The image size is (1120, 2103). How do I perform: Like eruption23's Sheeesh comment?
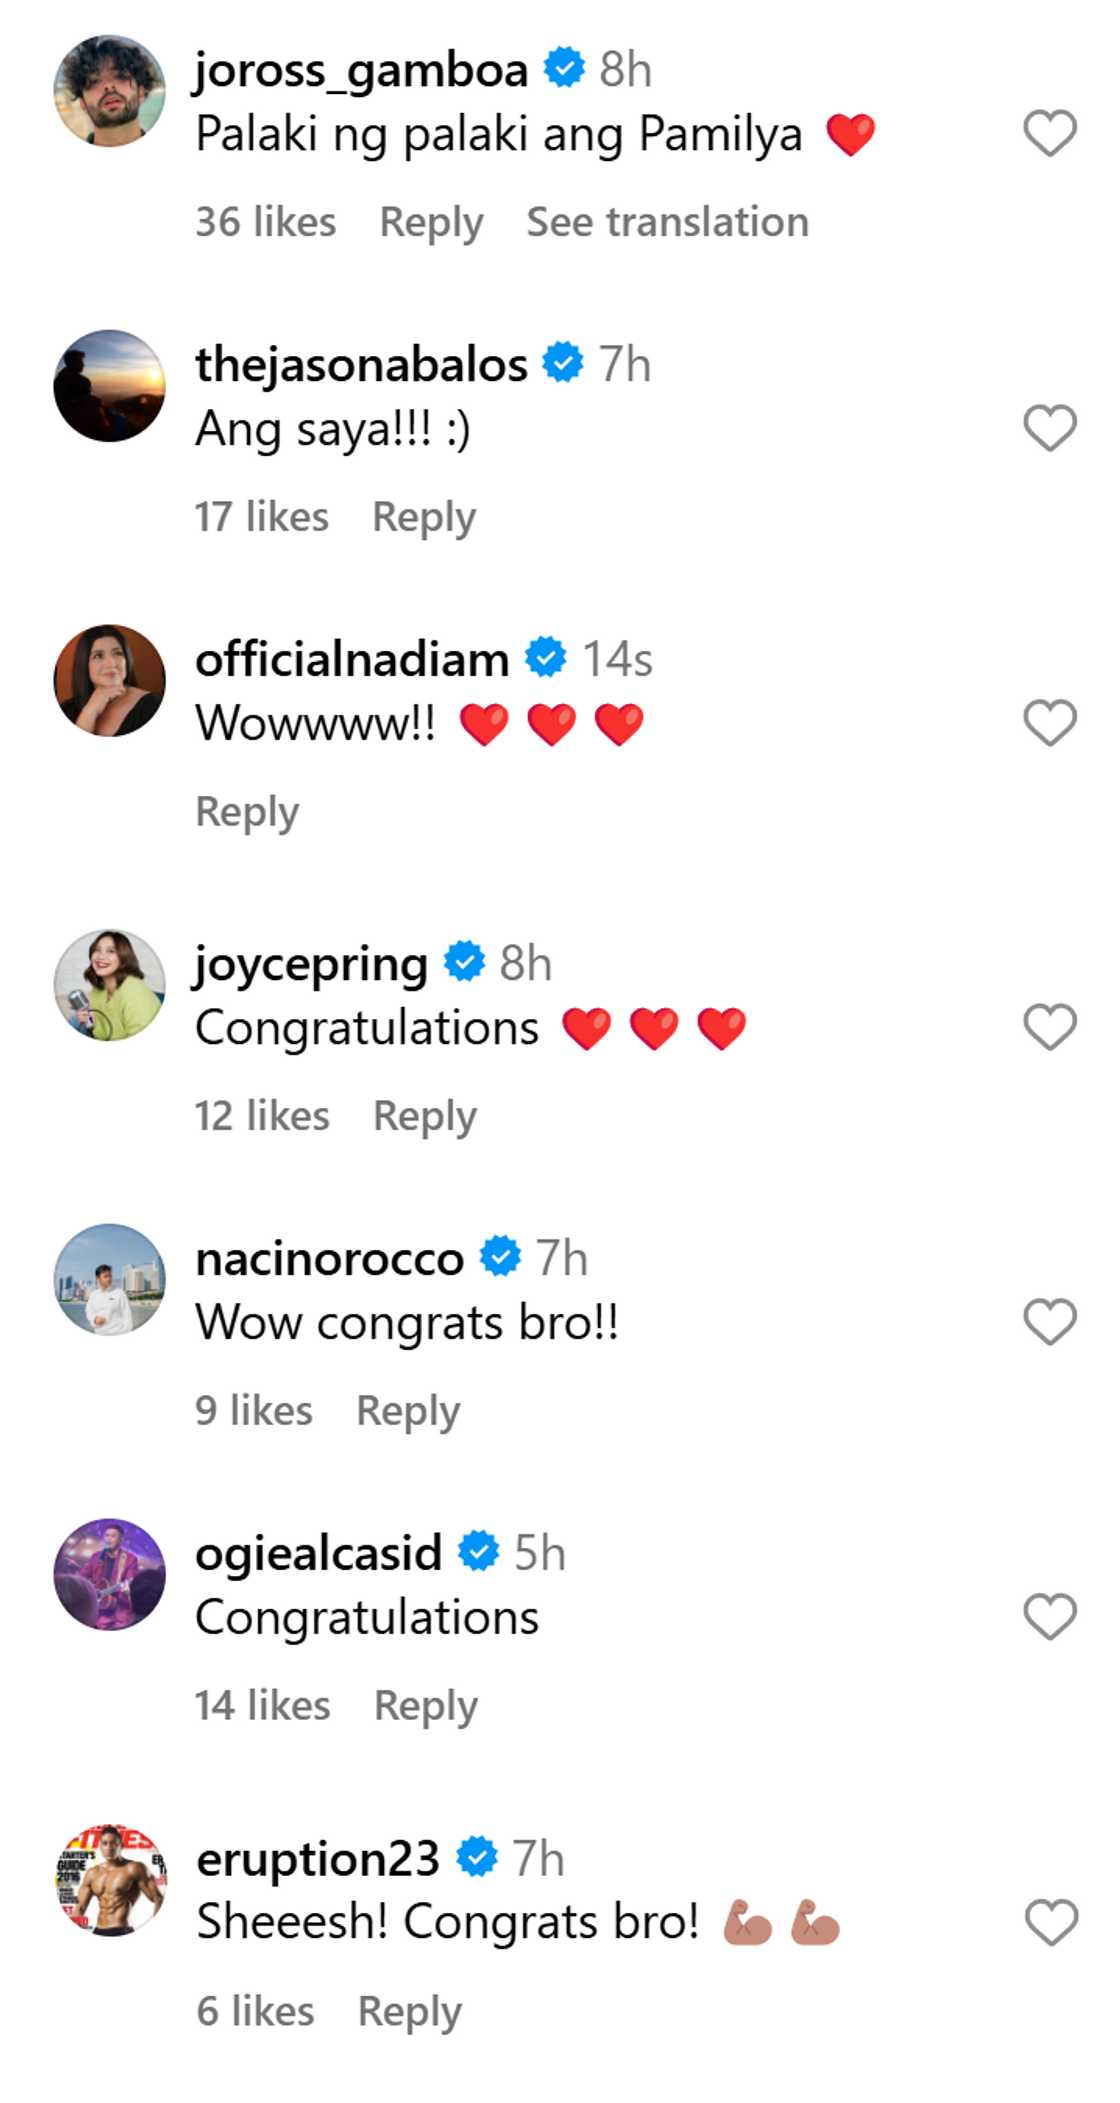(1051, 1922)
